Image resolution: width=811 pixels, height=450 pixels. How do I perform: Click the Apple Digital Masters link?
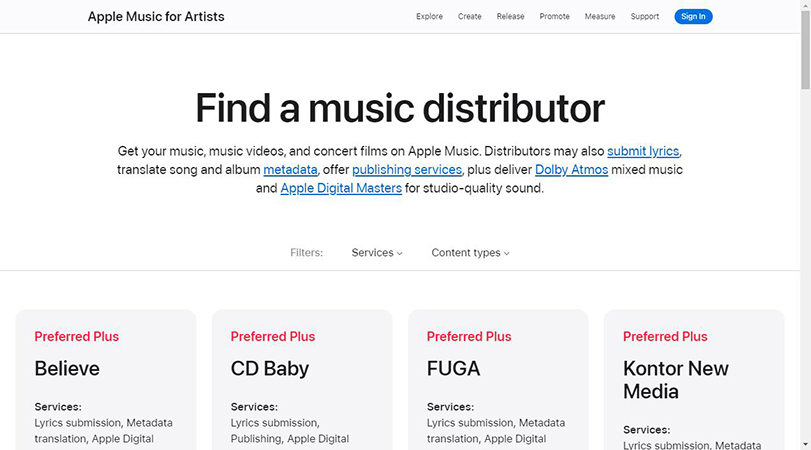[x=341, y=188]
